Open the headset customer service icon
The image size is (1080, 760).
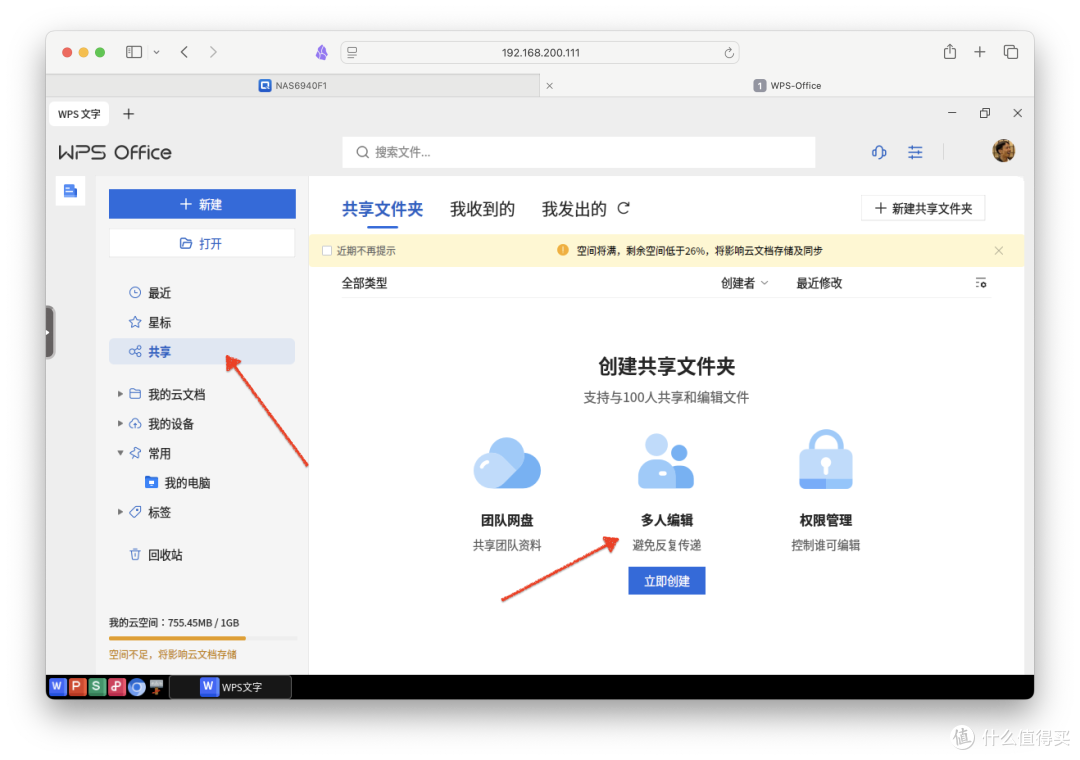point(878,152)
